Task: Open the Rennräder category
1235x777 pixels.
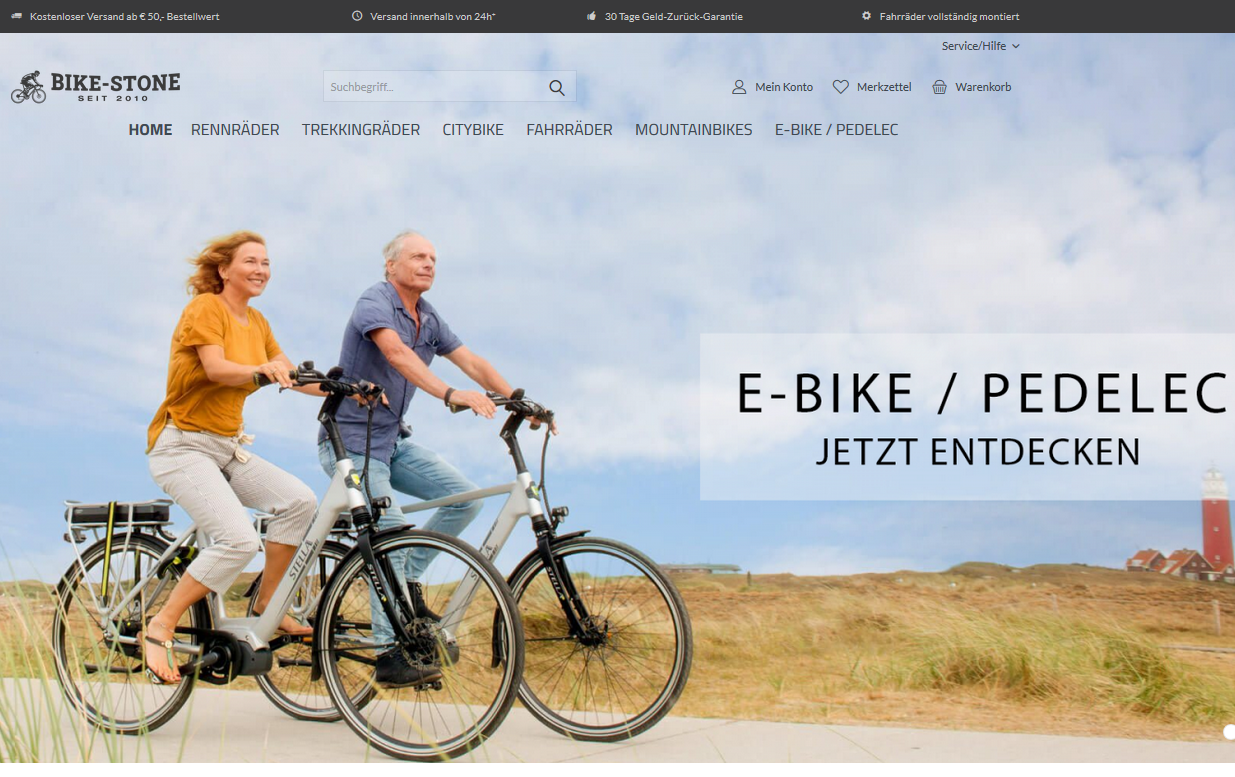Action: click(235, 130)
